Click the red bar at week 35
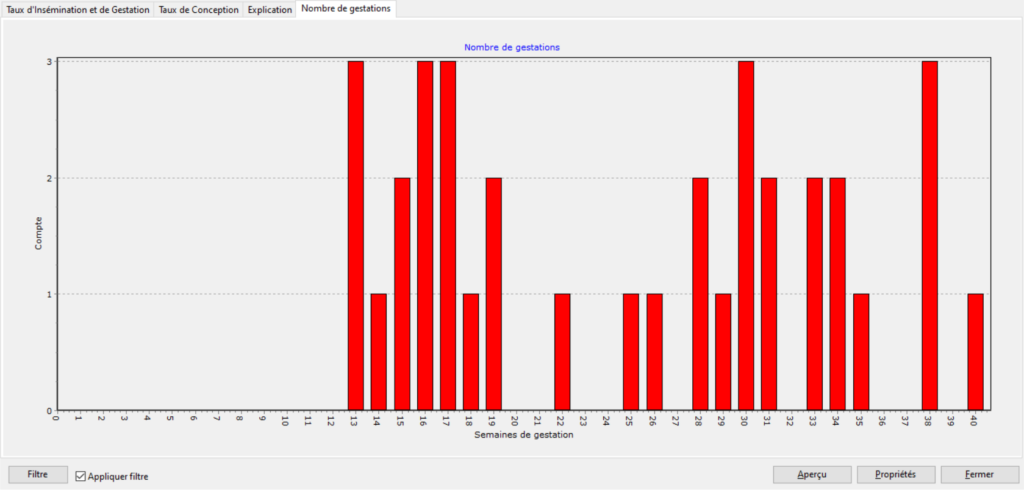The width and height of the screenshot is (1024, 490). click(861, 352)
